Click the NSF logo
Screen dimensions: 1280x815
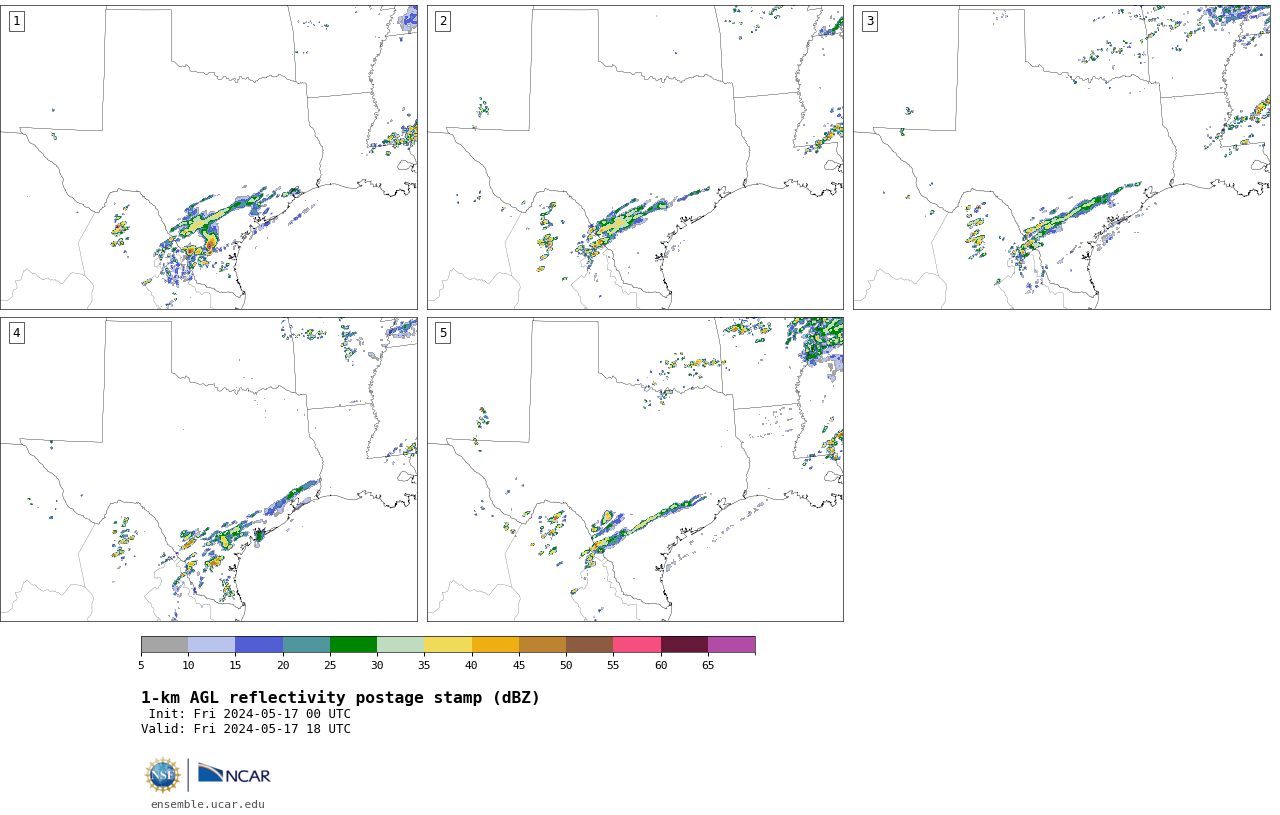[163, 775]
